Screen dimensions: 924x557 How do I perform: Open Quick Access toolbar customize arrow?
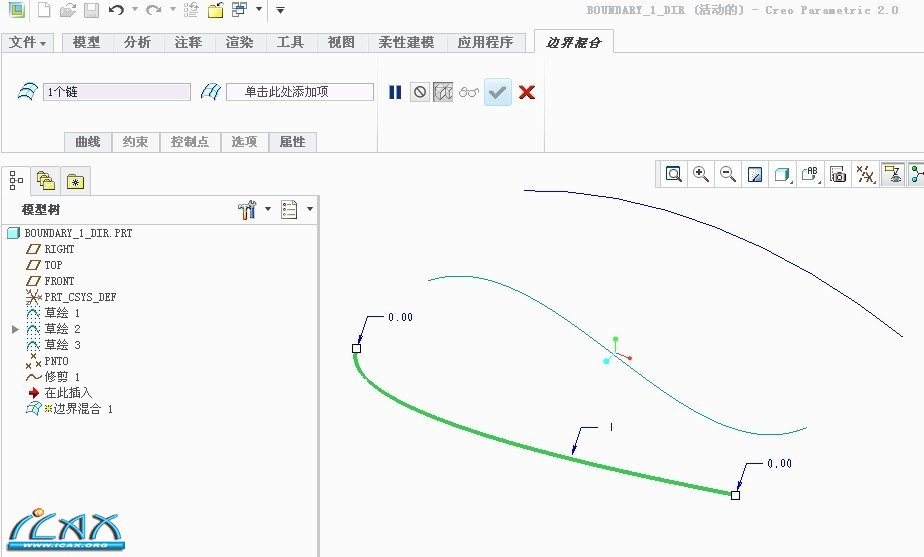click(280, 10)
